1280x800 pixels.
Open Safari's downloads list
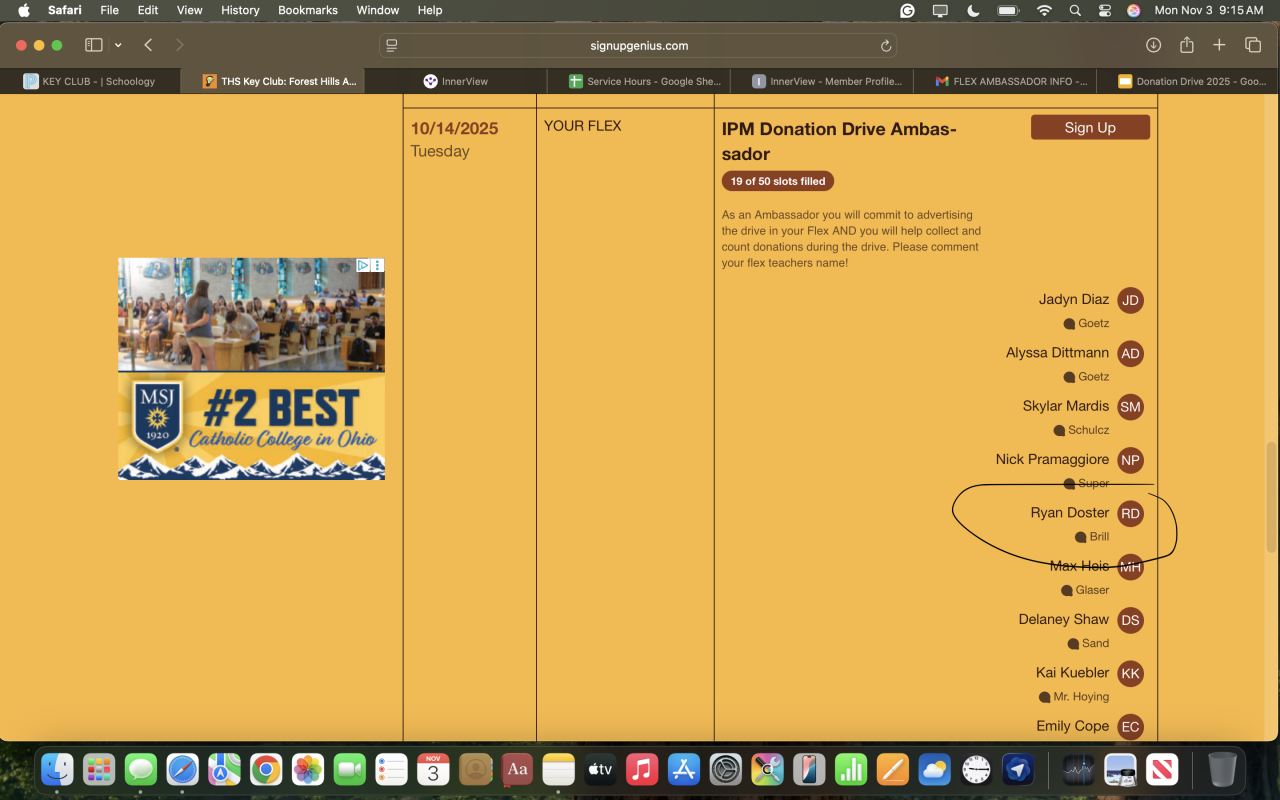(x=1153, y=45)
